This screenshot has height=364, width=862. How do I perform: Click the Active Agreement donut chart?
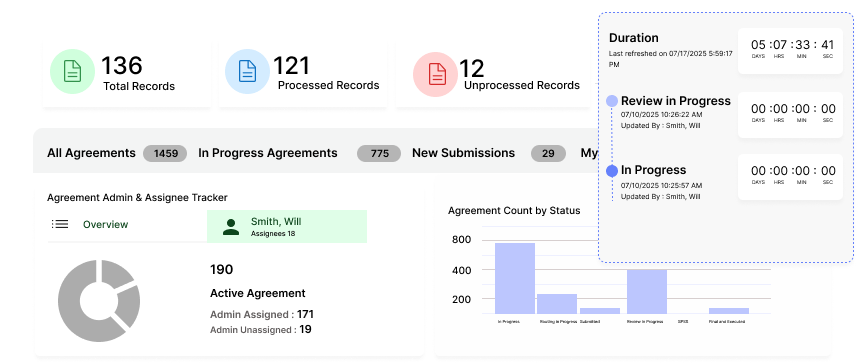(x=99, y=301)
